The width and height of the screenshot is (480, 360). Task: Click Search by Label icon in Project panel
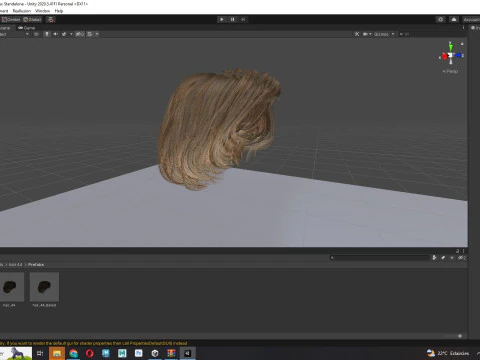[x=443, y=257]
